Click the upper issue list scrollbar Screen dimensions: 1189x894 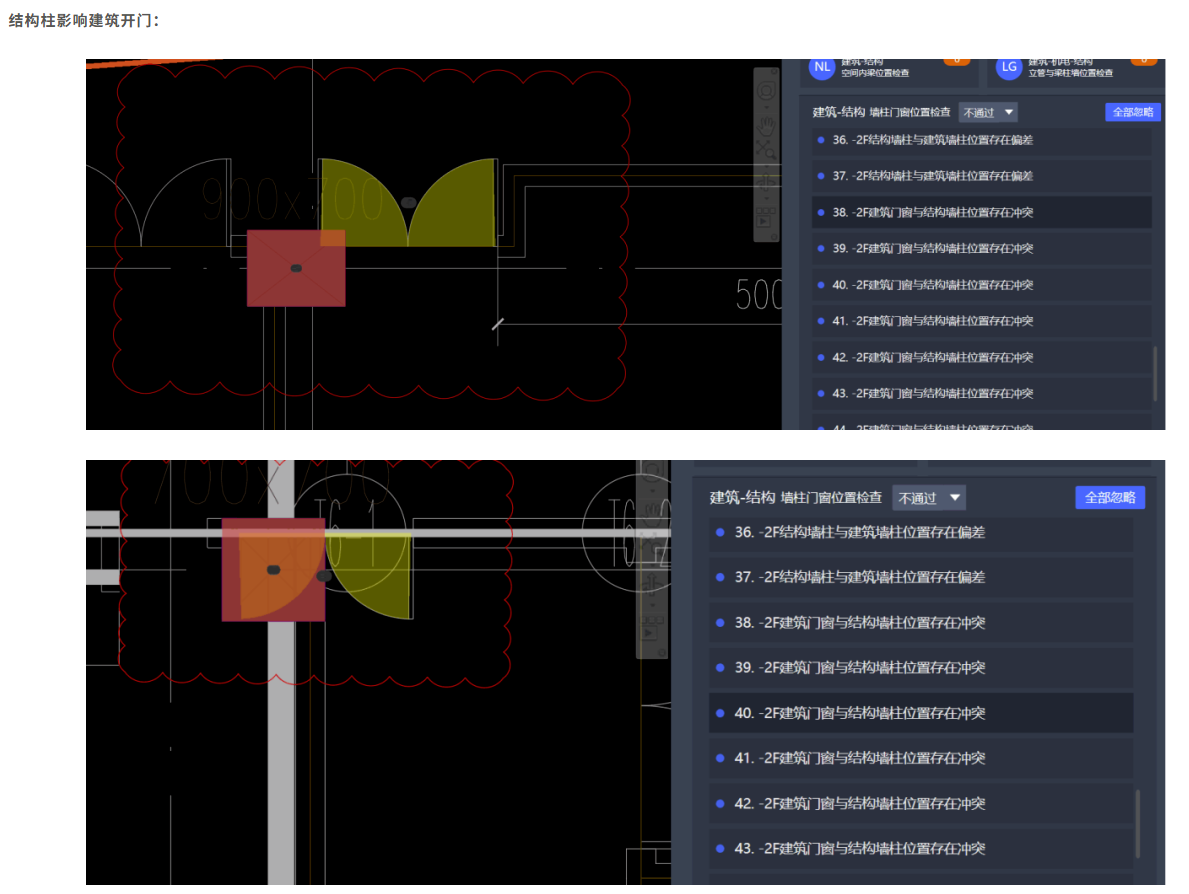[1155, 373]
